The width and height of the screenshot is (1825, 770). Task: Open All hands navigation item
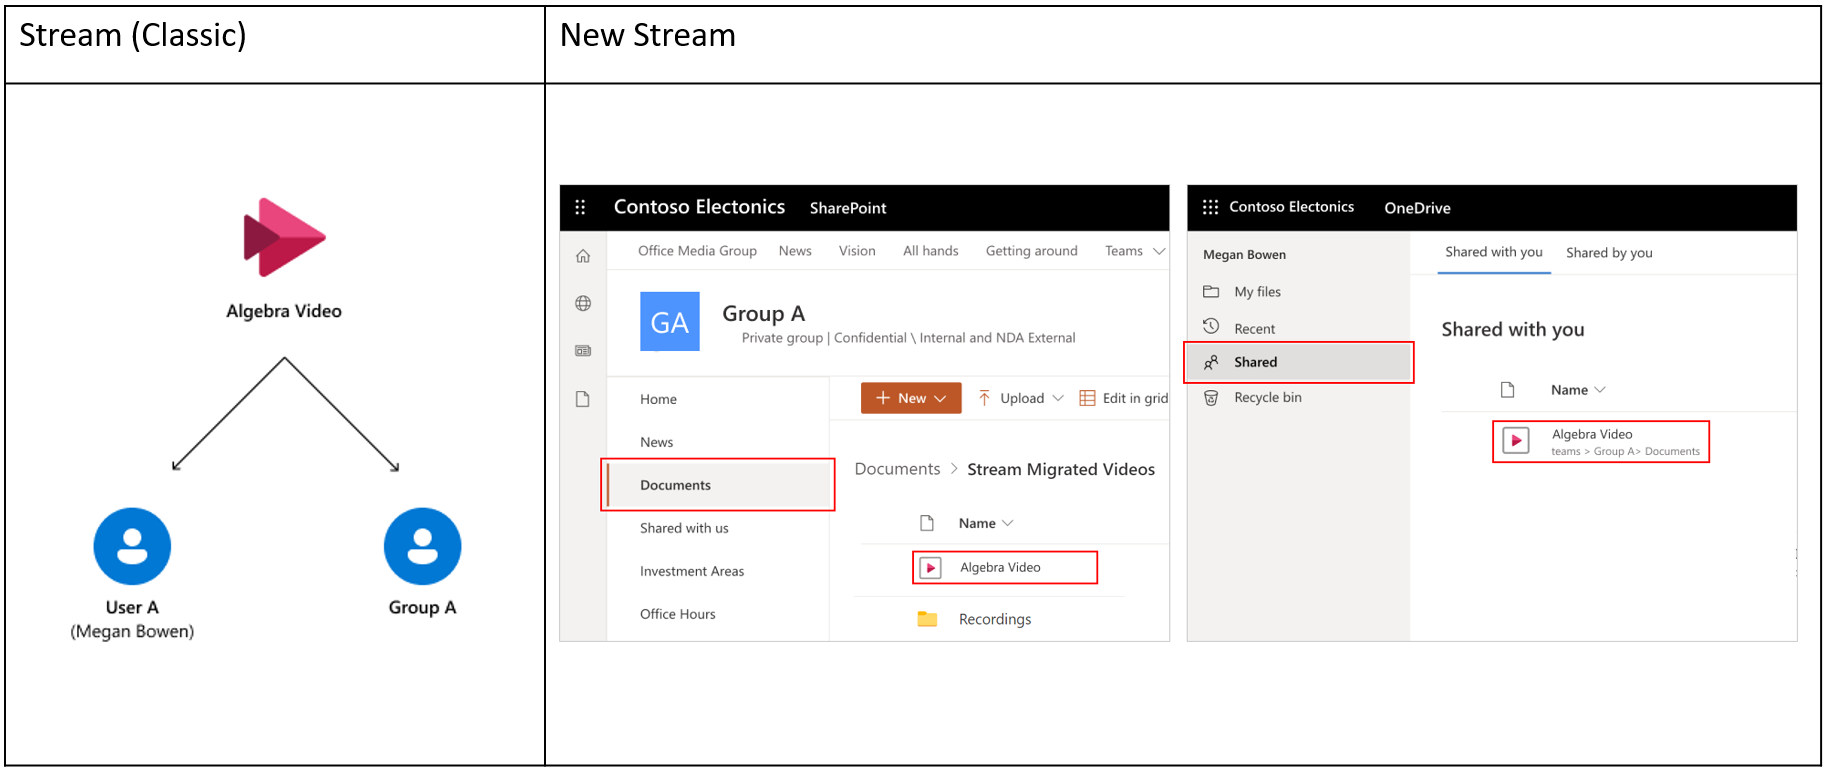pos(931,251)
